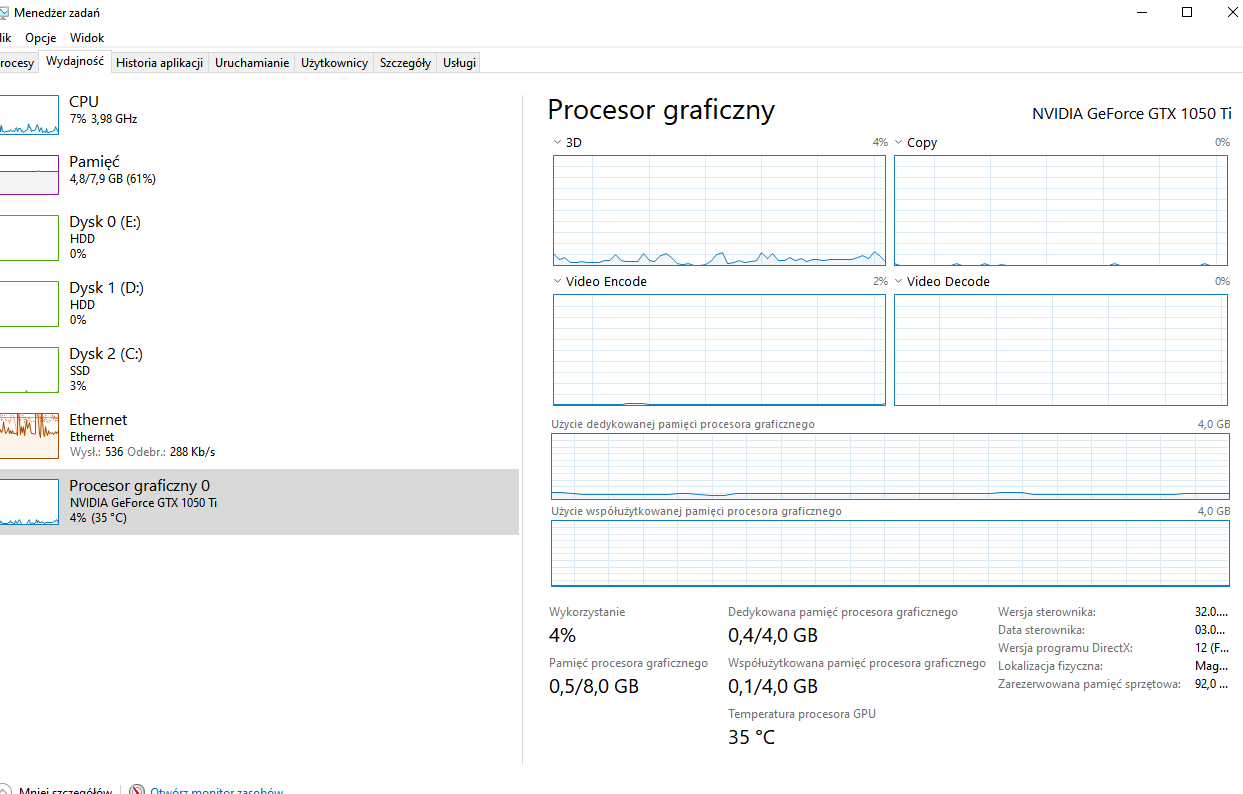Click inside the 3D usage graph
This screenshot has width=1243, height=794.
pyautogui.click(x=719, y=210)
